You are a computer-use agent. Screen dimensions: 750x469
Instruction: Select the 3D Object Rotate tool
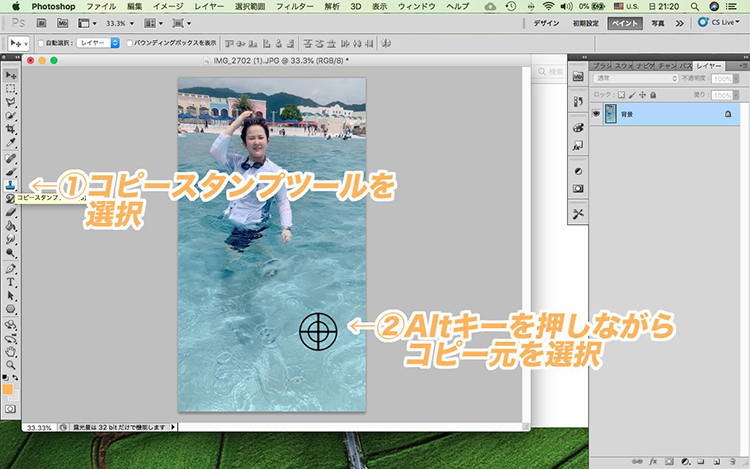click(x=11, y=325)
